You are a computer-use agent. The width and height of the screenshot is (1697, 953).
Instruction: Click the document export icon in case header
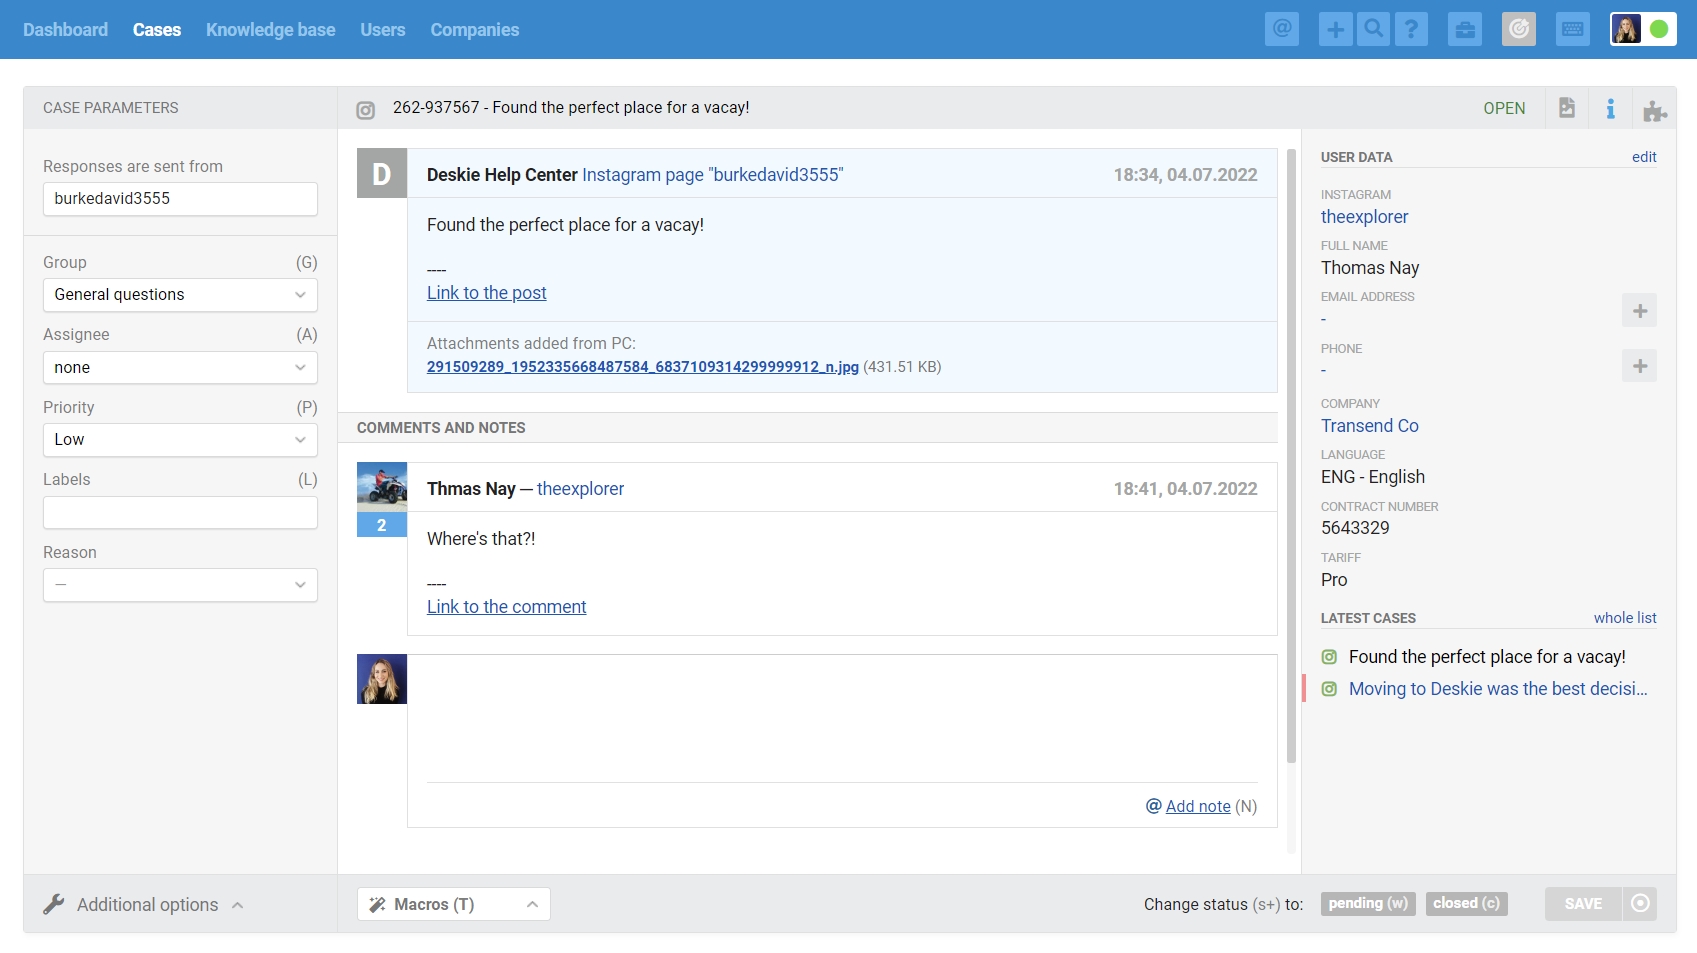[1567, 108]
